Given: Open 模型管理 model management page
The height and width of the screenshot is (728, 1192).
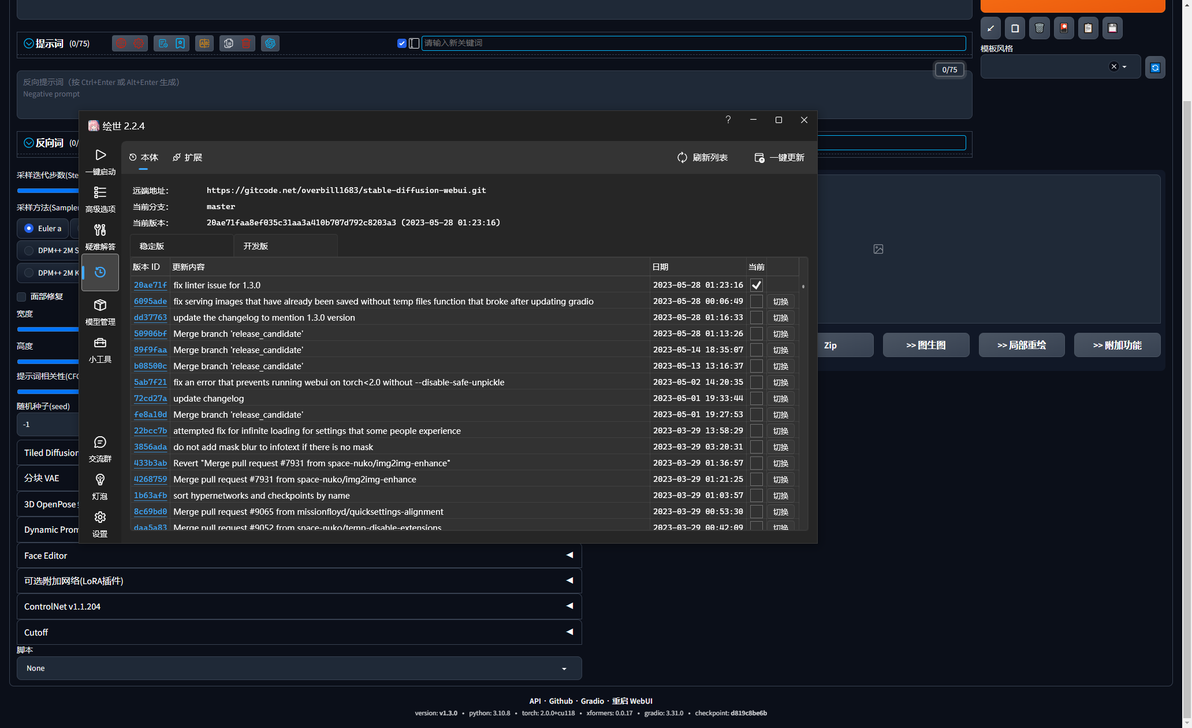Looking at the screenshot, I should [100, 312].
